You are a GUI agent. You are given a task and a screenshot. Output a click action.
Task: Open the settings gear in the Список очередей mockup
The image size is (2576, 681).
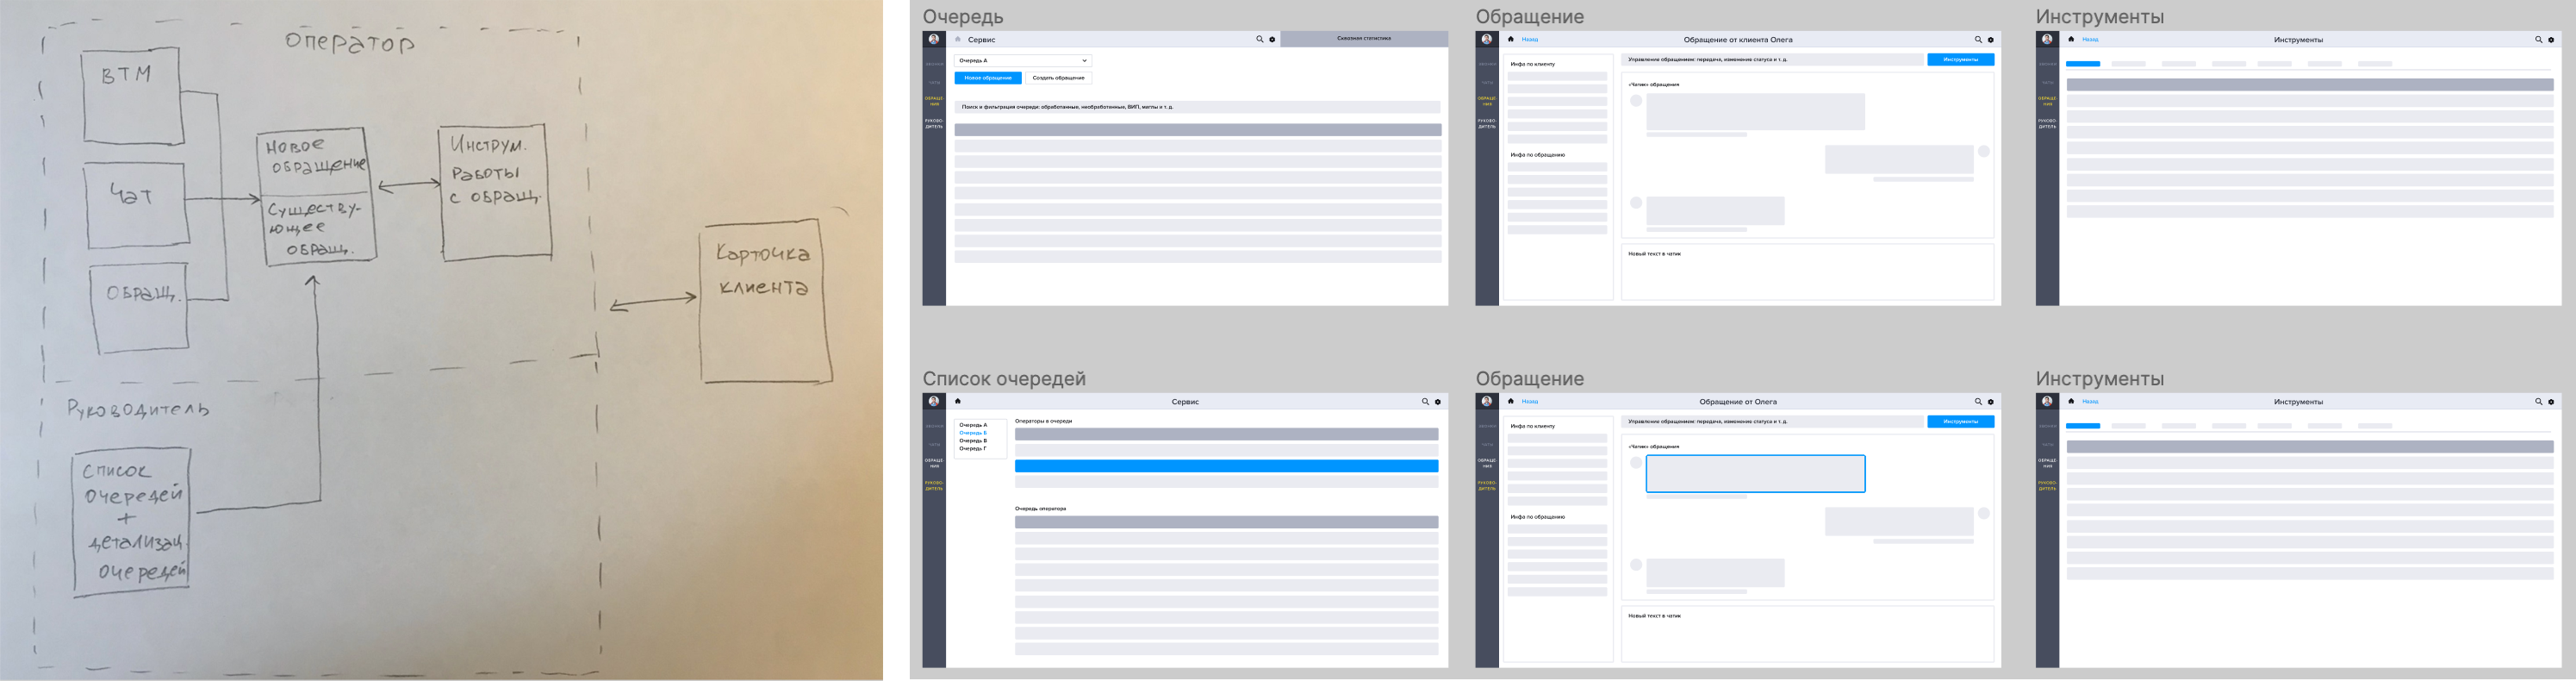1438,401
